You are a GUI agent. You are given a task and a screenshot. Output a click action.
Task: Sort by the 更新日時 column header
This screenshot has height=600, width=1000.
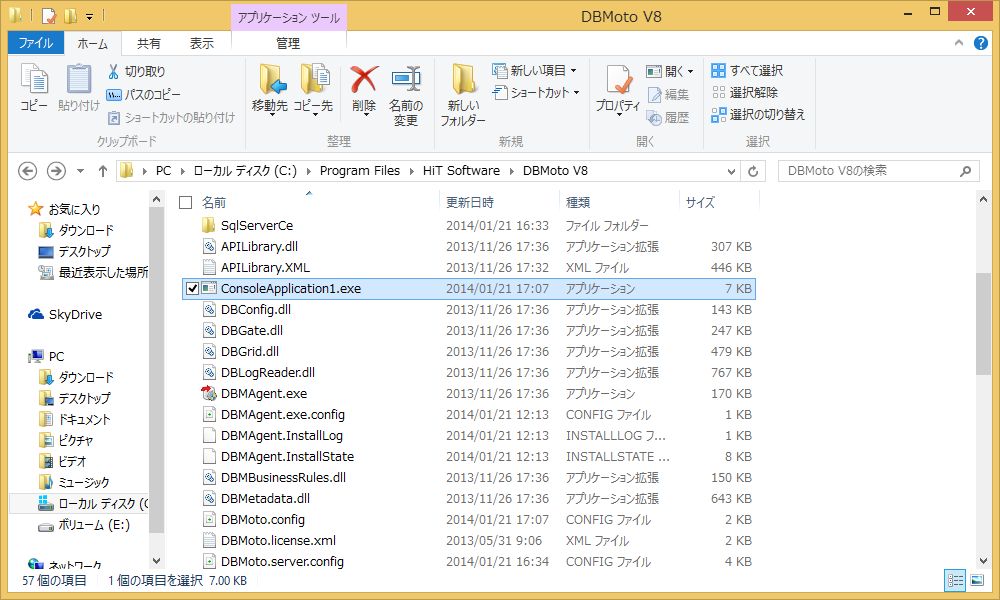click(x=469, y=203)
